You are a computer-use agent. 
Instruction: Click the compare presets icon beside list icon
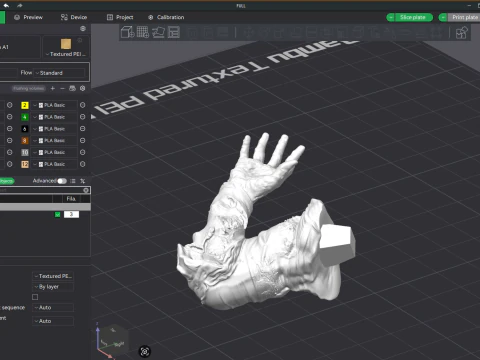(x=83, y=181)
